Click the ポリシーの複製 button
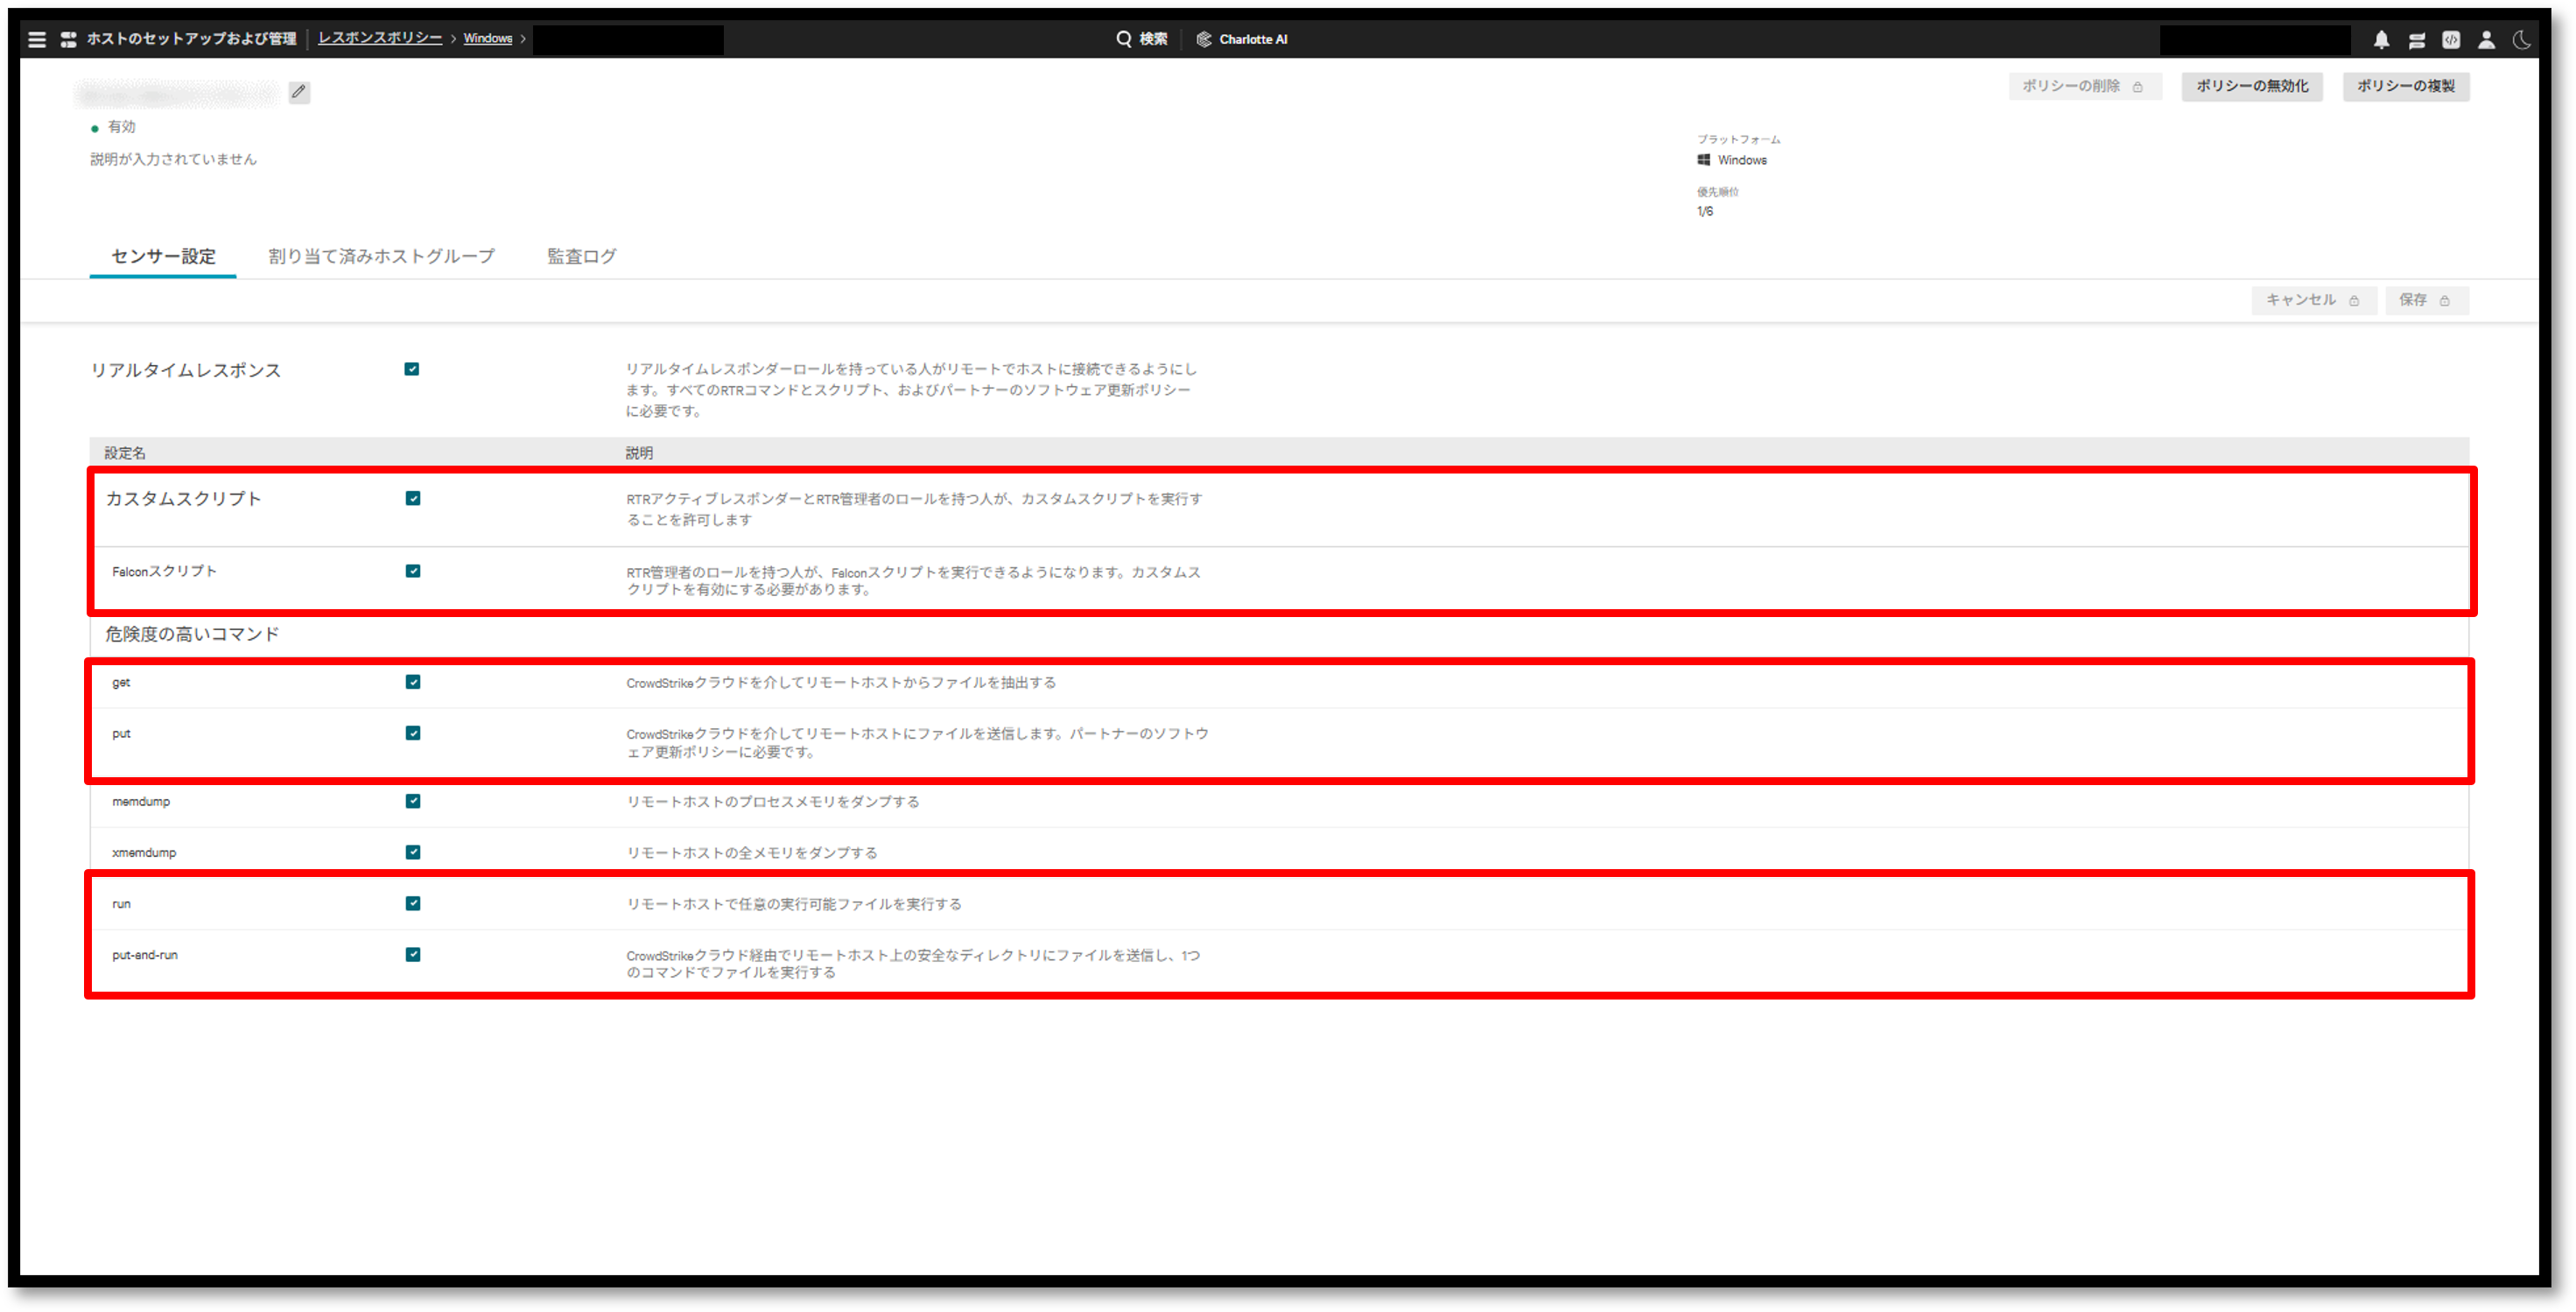 [2405, 86]
